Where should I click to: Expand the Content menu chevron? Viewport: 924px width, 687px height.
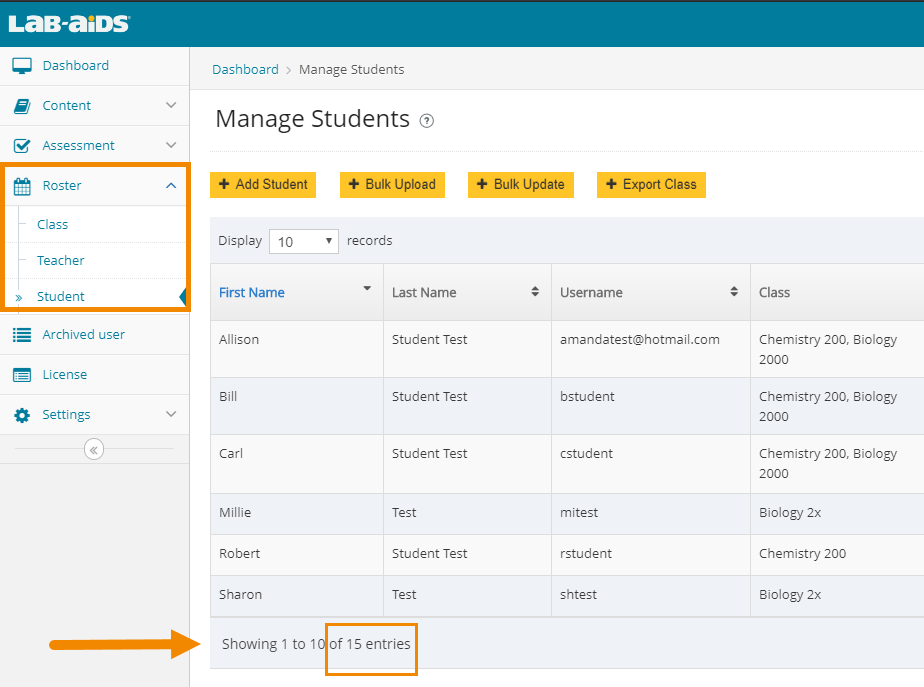171,106
